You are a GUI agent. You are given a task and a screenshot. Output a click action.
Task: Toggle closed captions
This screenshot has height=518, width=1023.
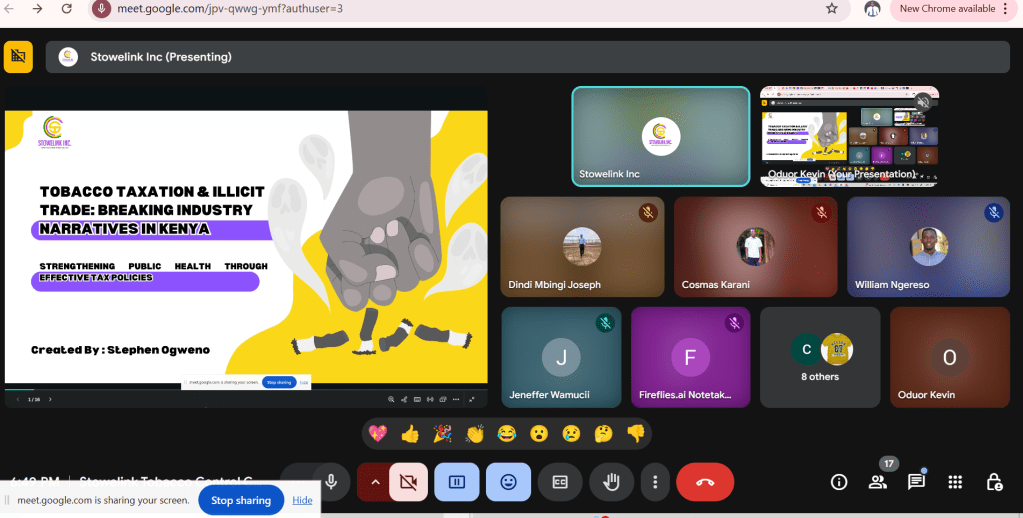tap(560, 482)
